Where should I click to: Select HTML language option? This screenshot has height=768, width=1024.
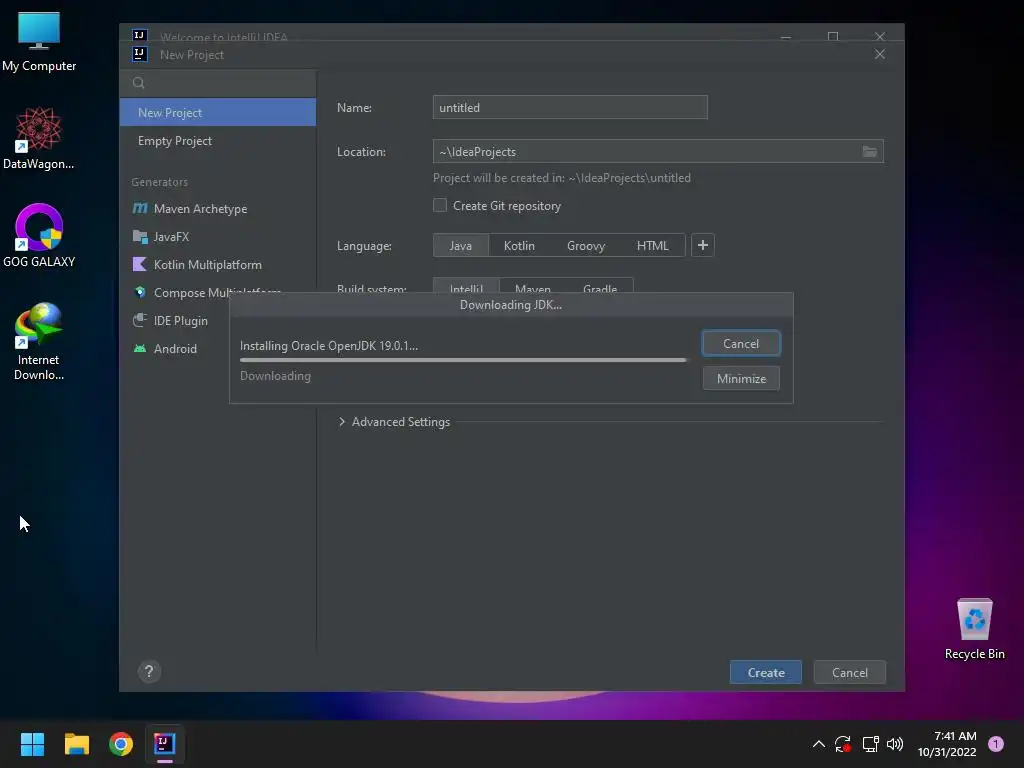(652, 246)
